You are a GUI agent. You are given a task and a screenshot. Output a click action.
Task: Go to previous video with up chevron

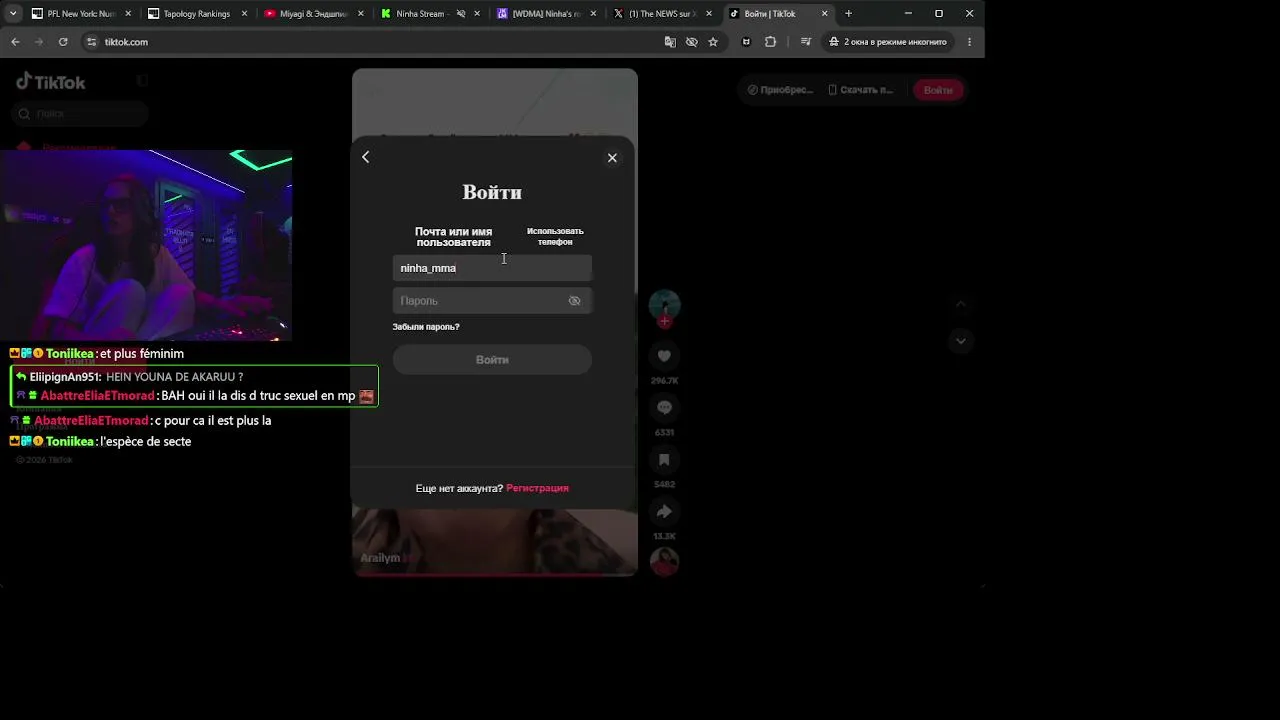point(960,304)
